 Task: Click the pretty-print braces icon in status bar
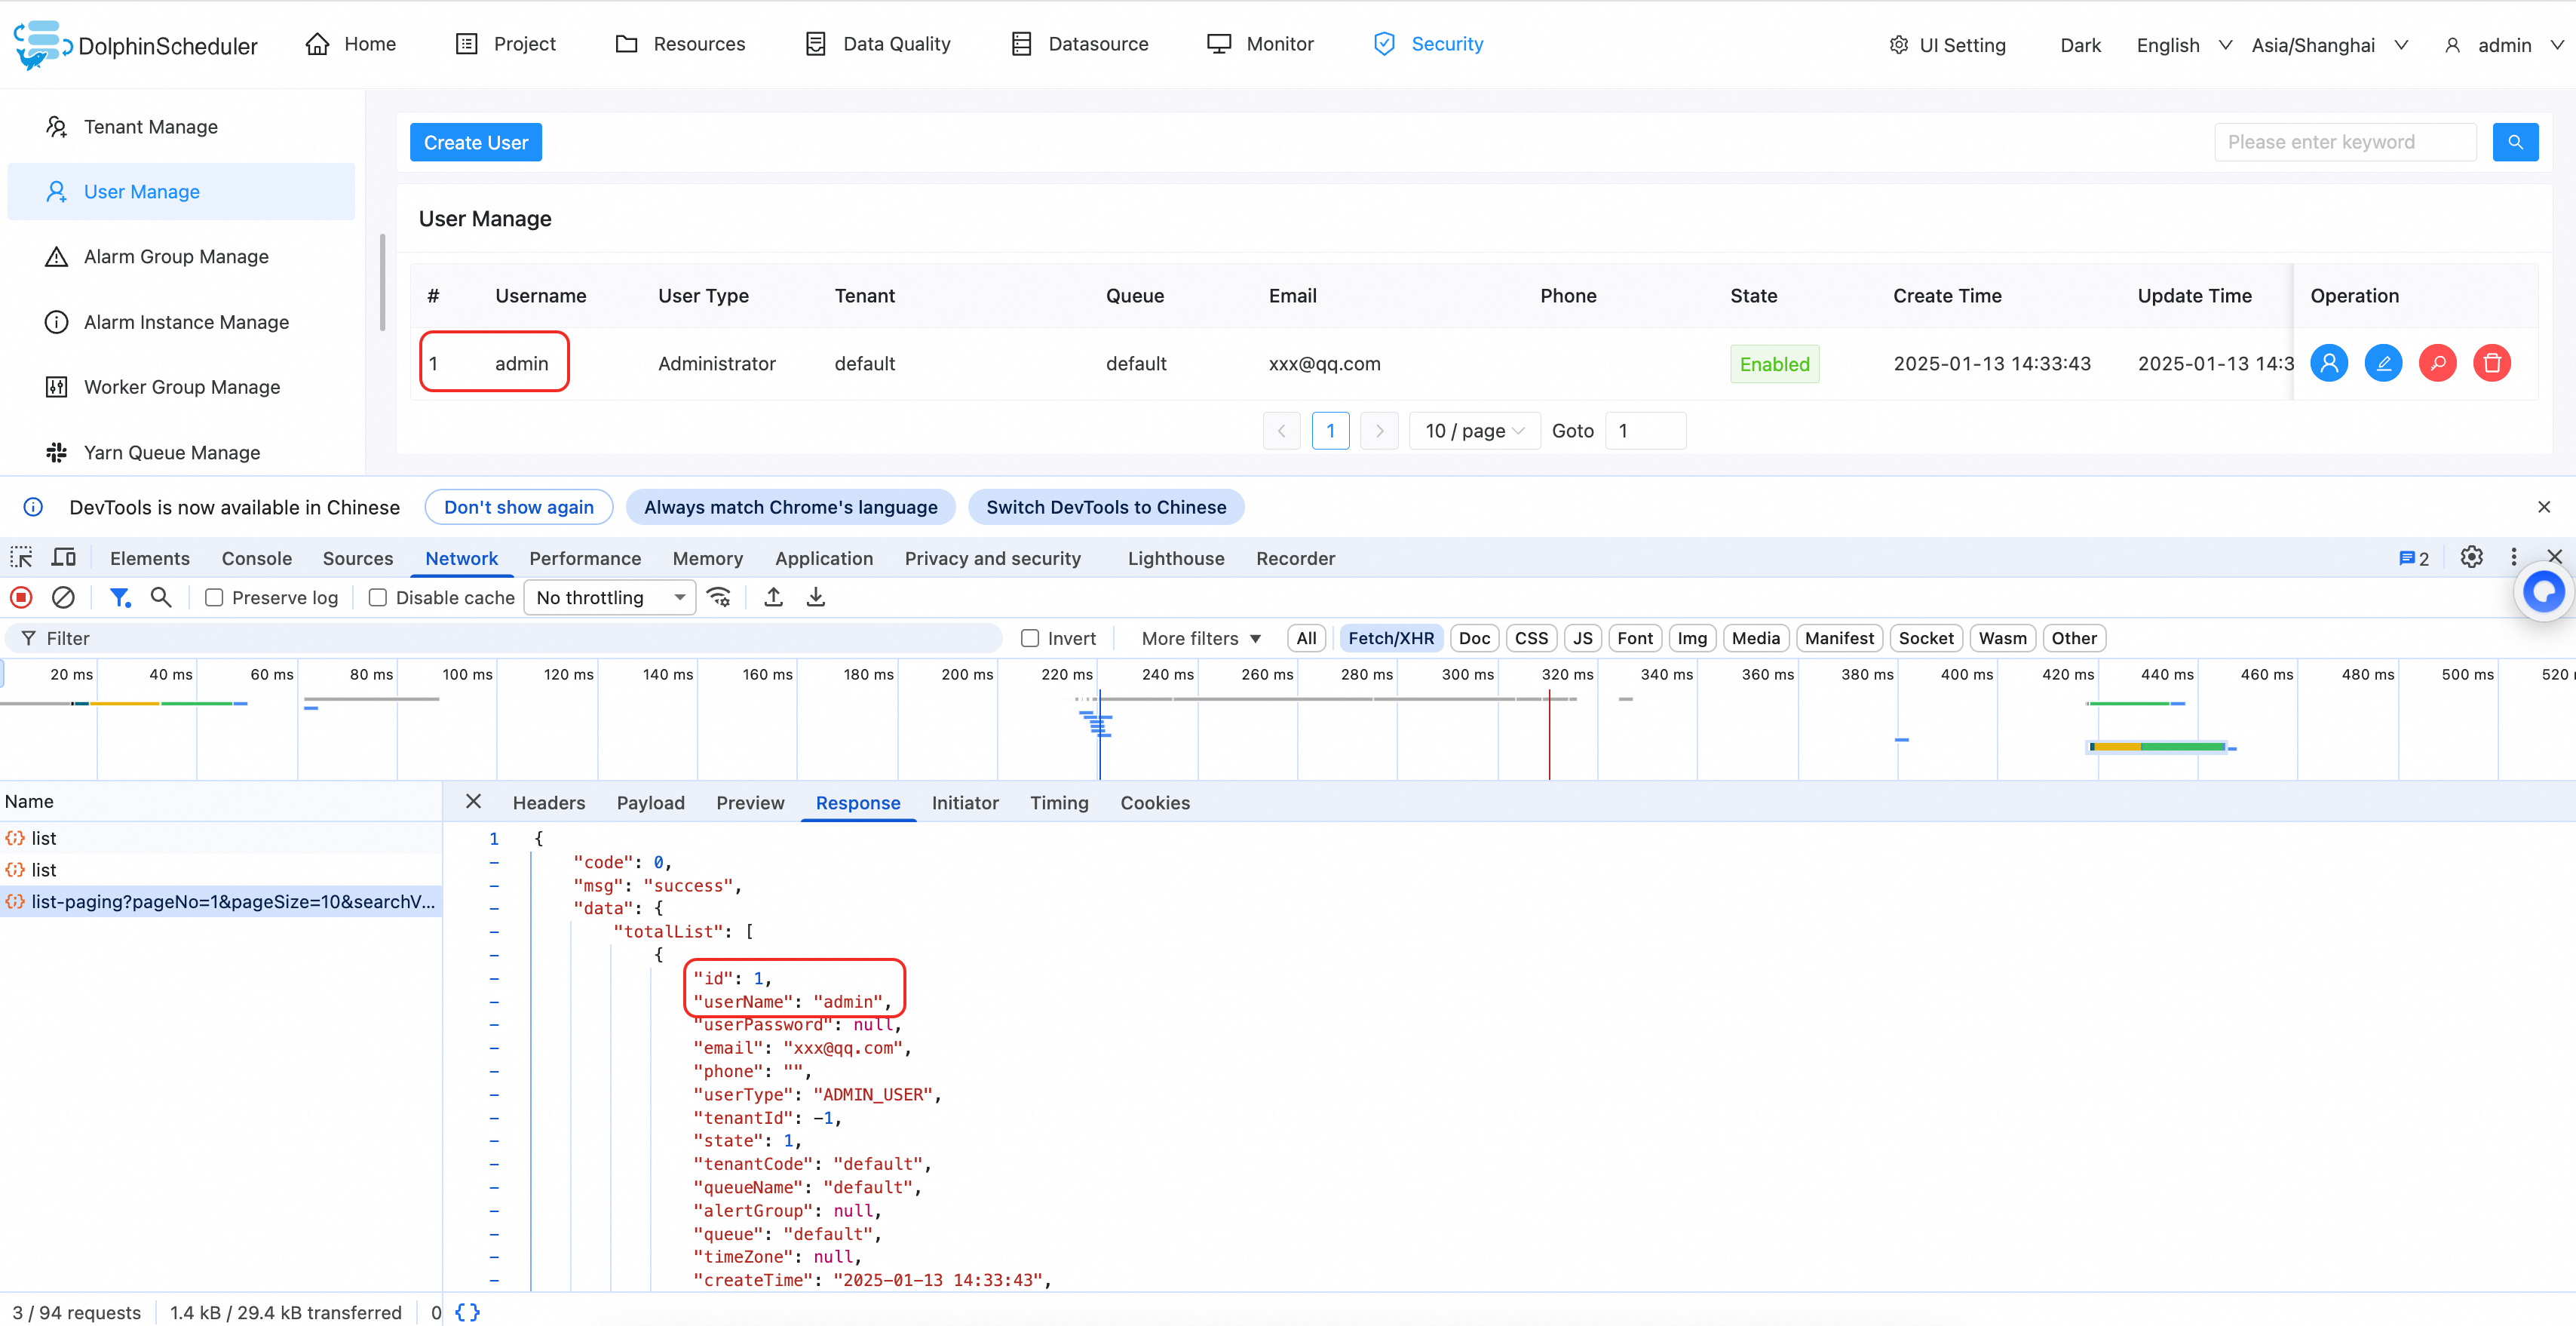click(467, 1312)
